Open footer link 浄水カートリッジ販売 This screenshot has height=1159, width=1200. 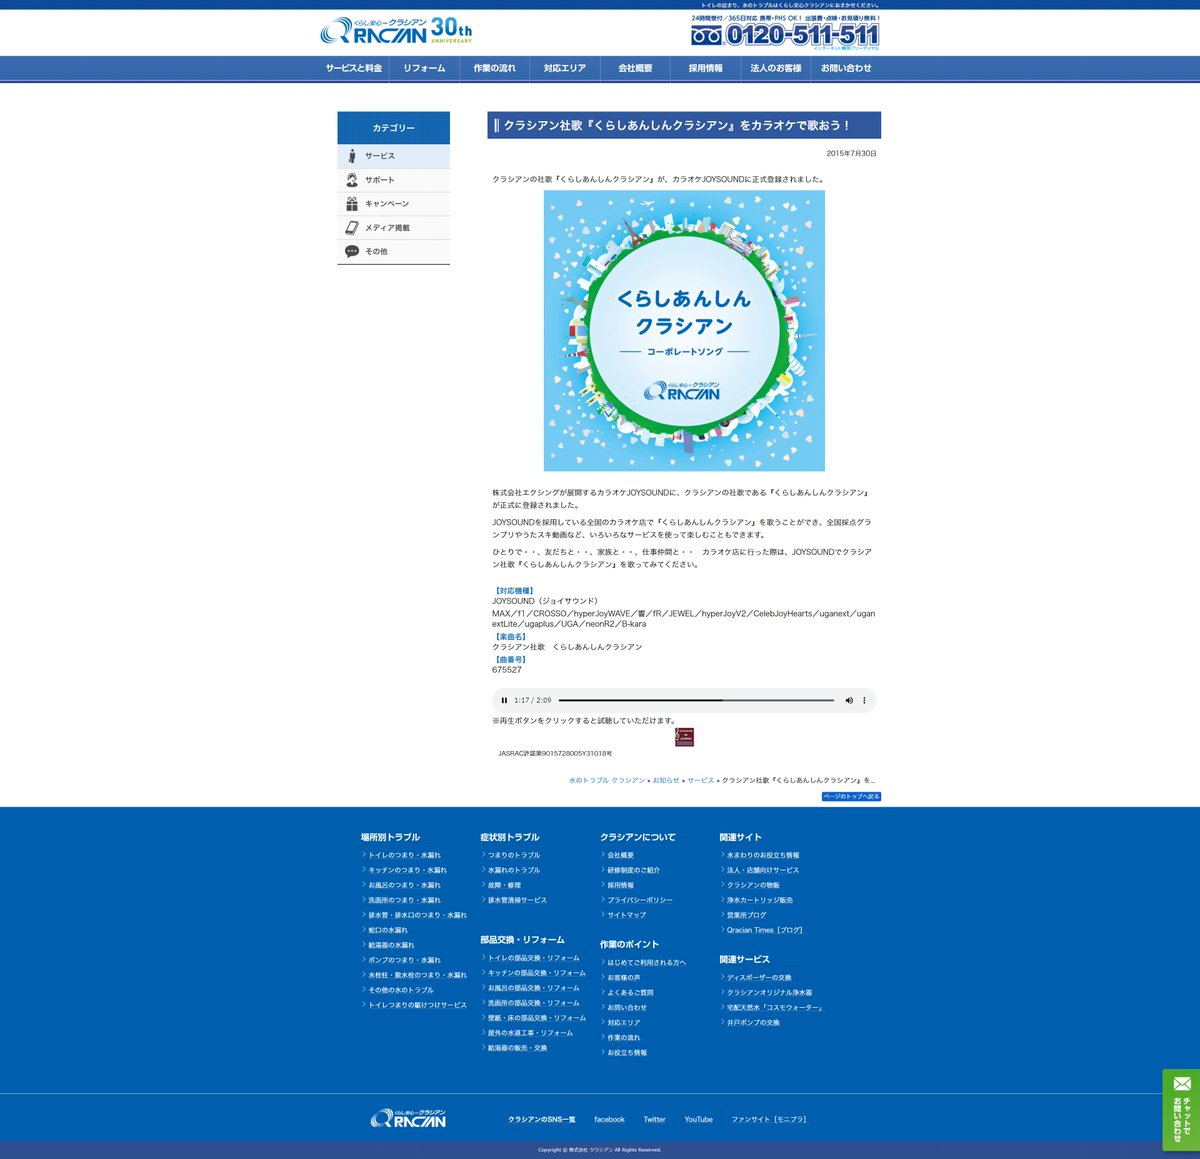(760, 900)
